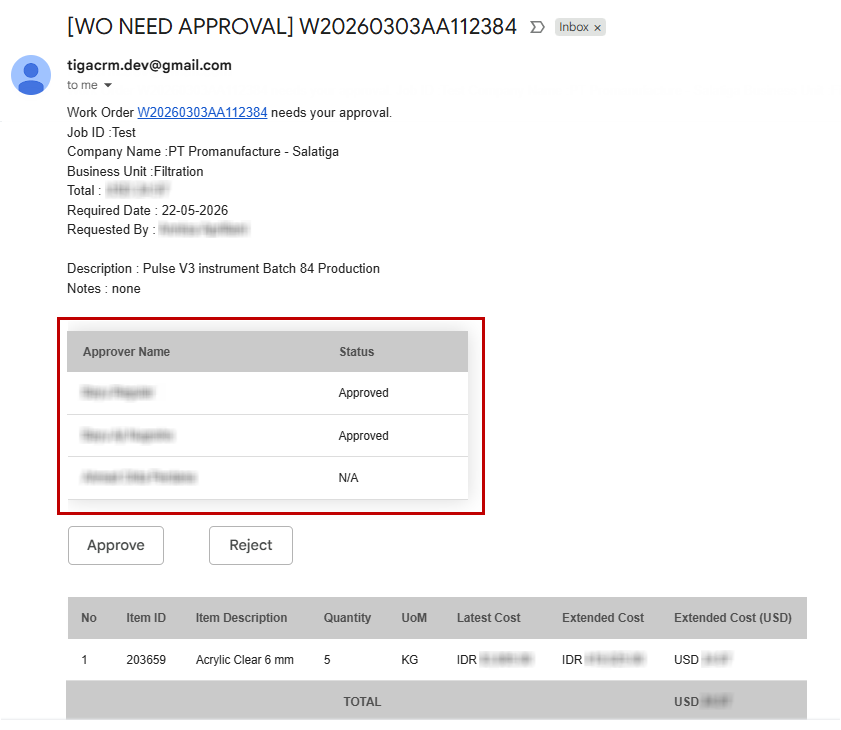This screenshot has width=841, height=730.
Task: Click the Item Description column header
Action: 241,618
